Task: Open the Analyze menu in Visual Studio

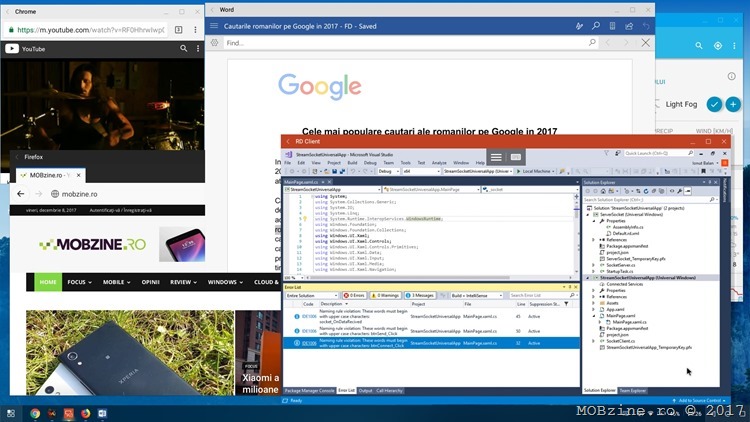Action: pos(439,163)
